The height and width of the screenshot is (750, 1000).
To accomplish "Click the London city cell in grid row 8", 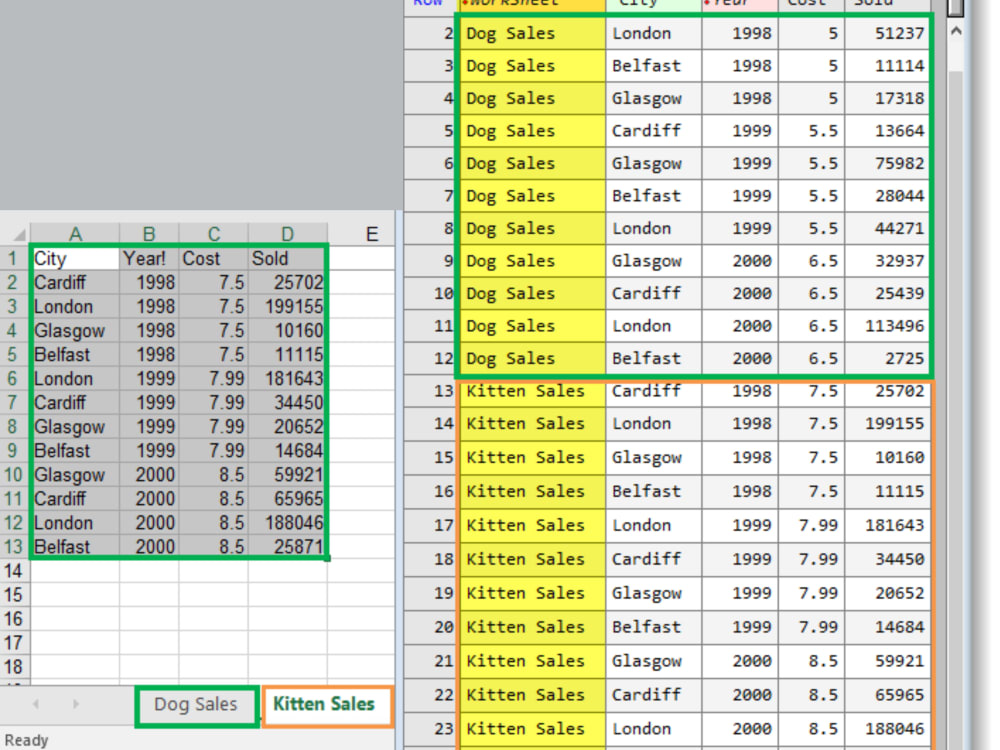I will (654, 228).
